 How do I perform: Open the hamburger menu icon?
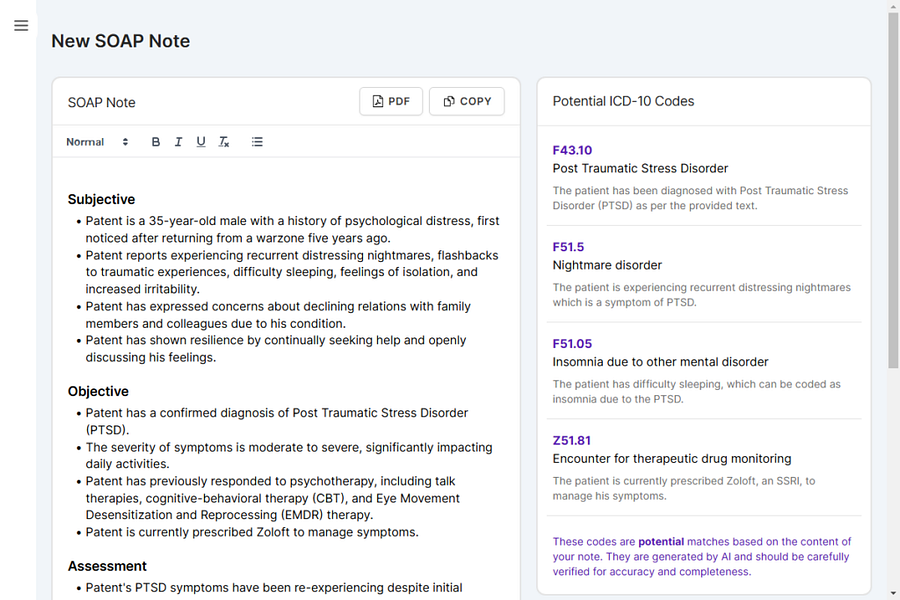(x=21, y=26)
